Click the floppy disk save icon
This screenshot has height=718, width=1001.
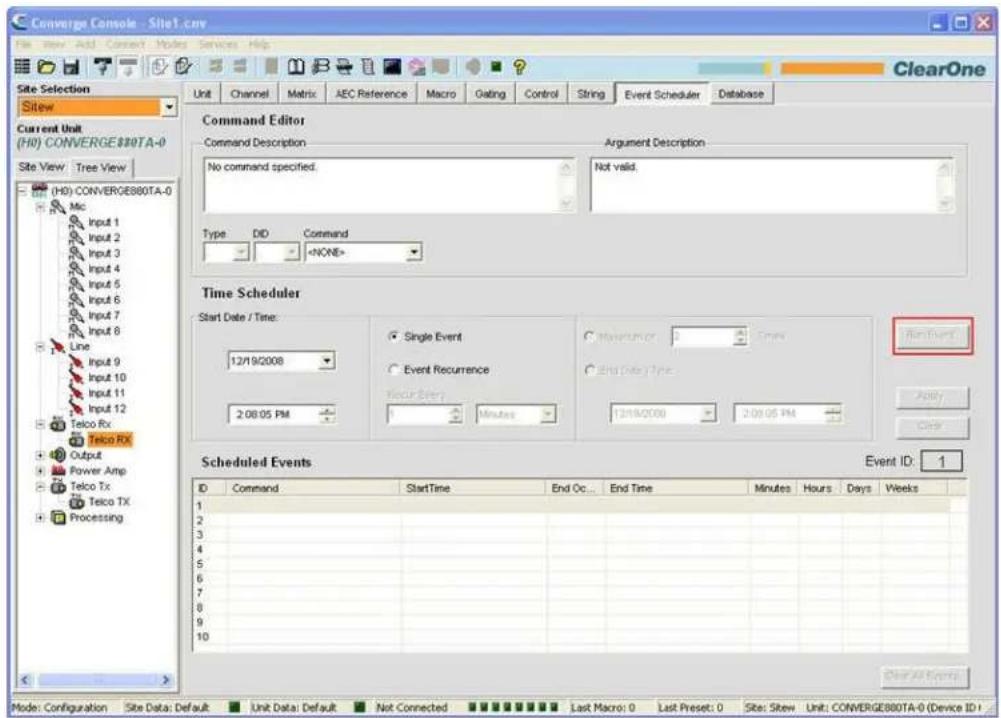pos(70,66)
